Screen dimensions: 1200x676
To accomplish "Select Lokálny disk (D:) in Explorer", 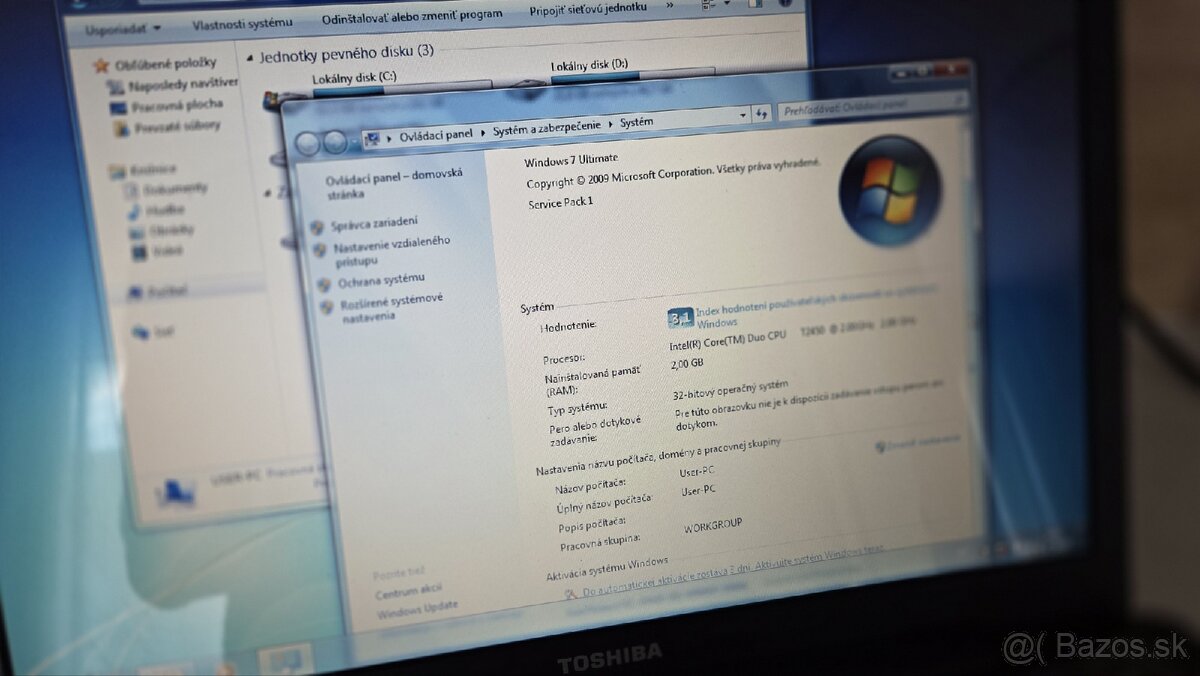I will (591, 66).
